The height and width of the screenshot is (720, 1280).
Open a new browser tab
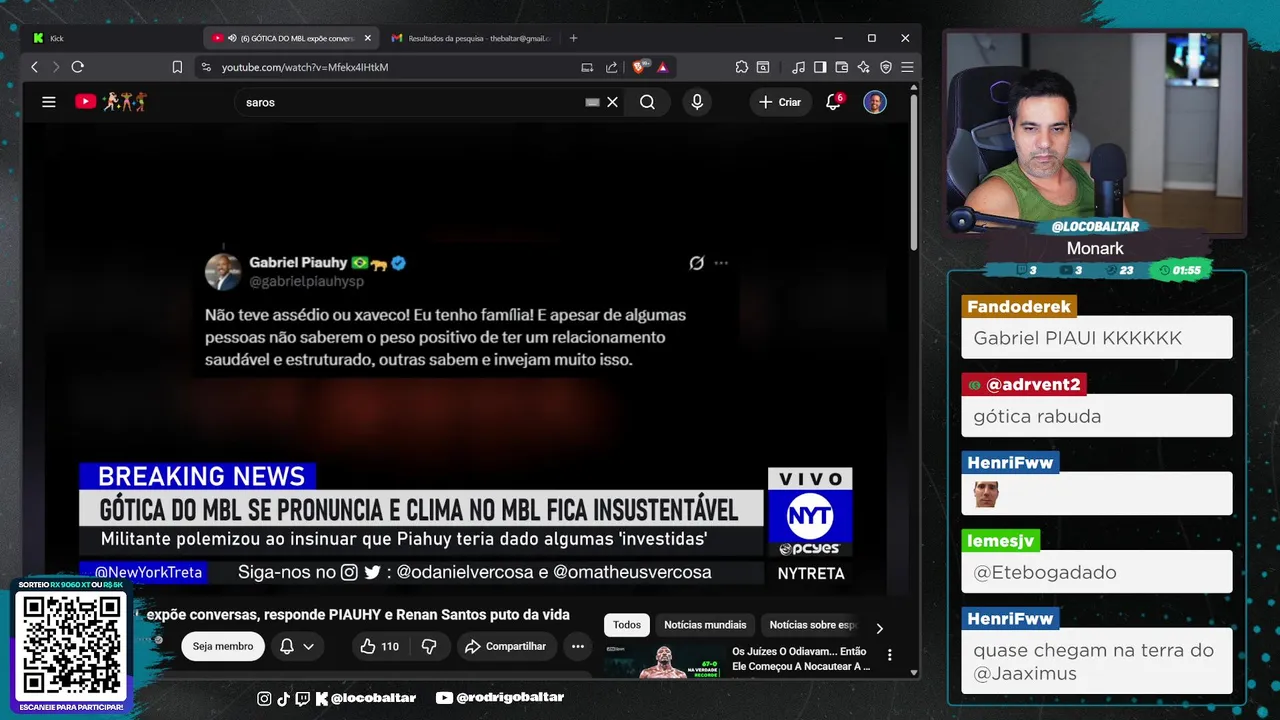(573, 38)
